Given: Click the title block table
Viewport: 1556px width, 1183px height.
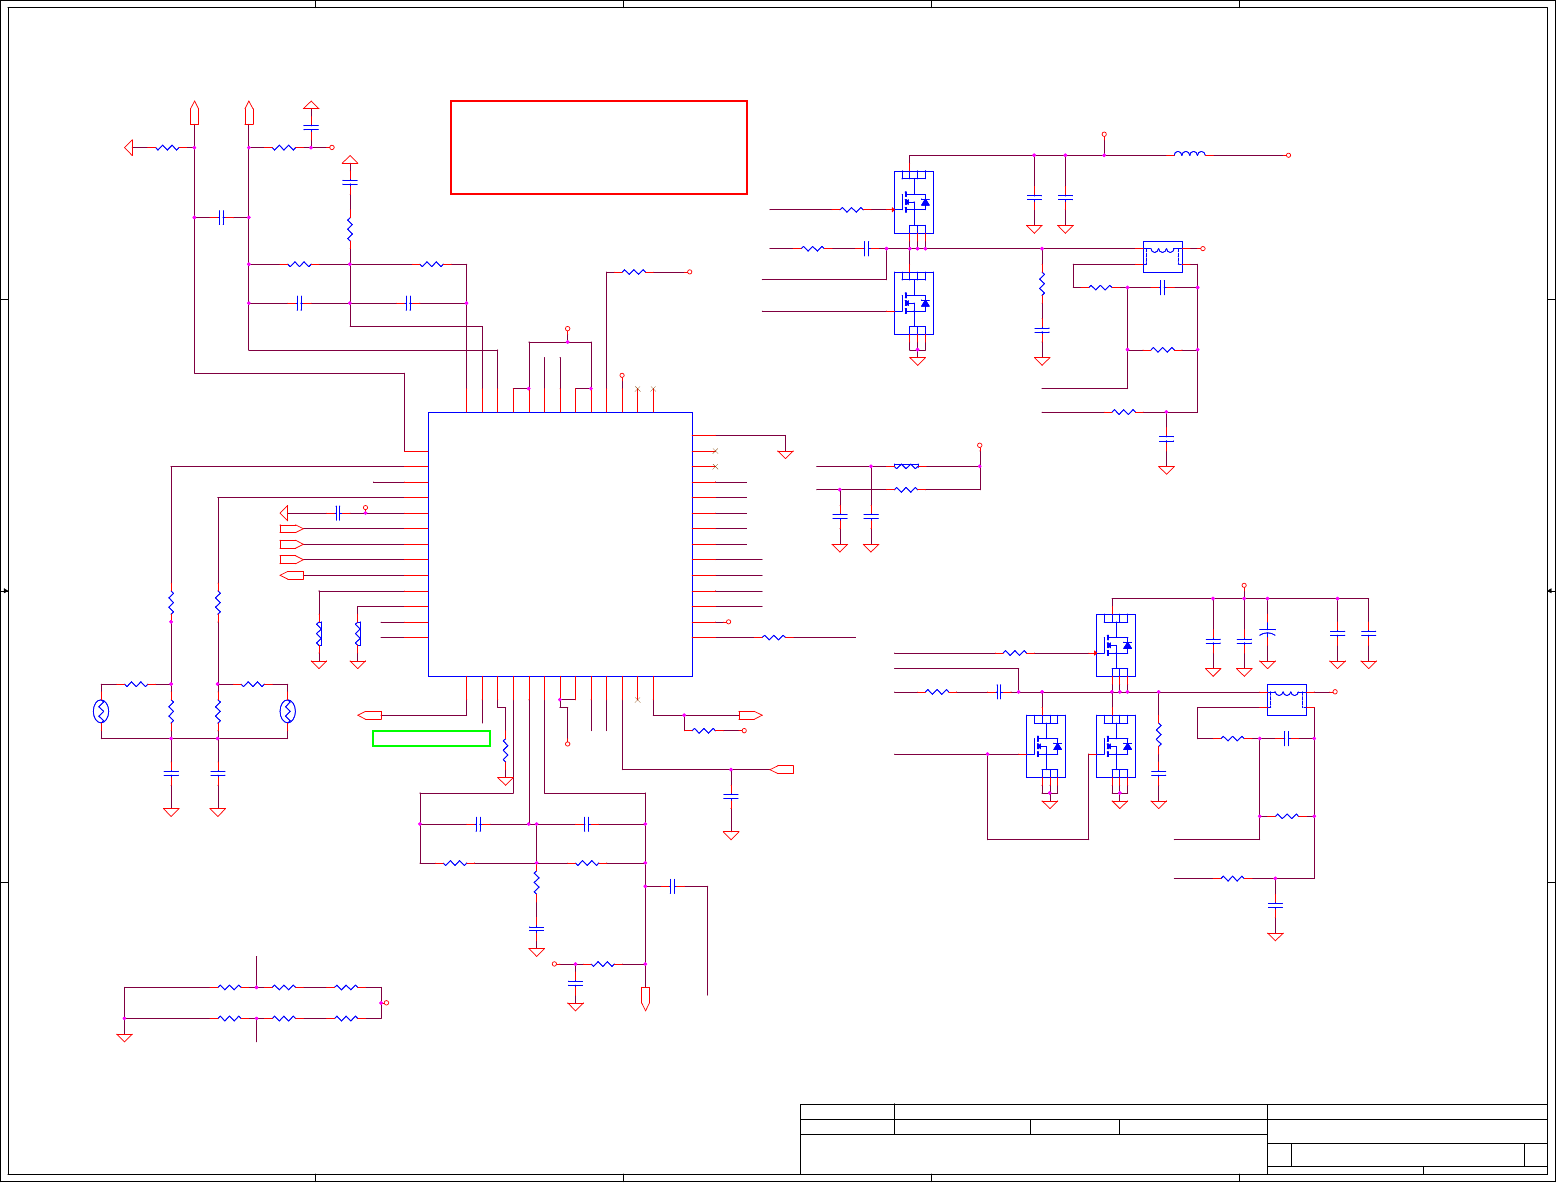Looking at the screenshot, I should [x=1174, y=1139].
